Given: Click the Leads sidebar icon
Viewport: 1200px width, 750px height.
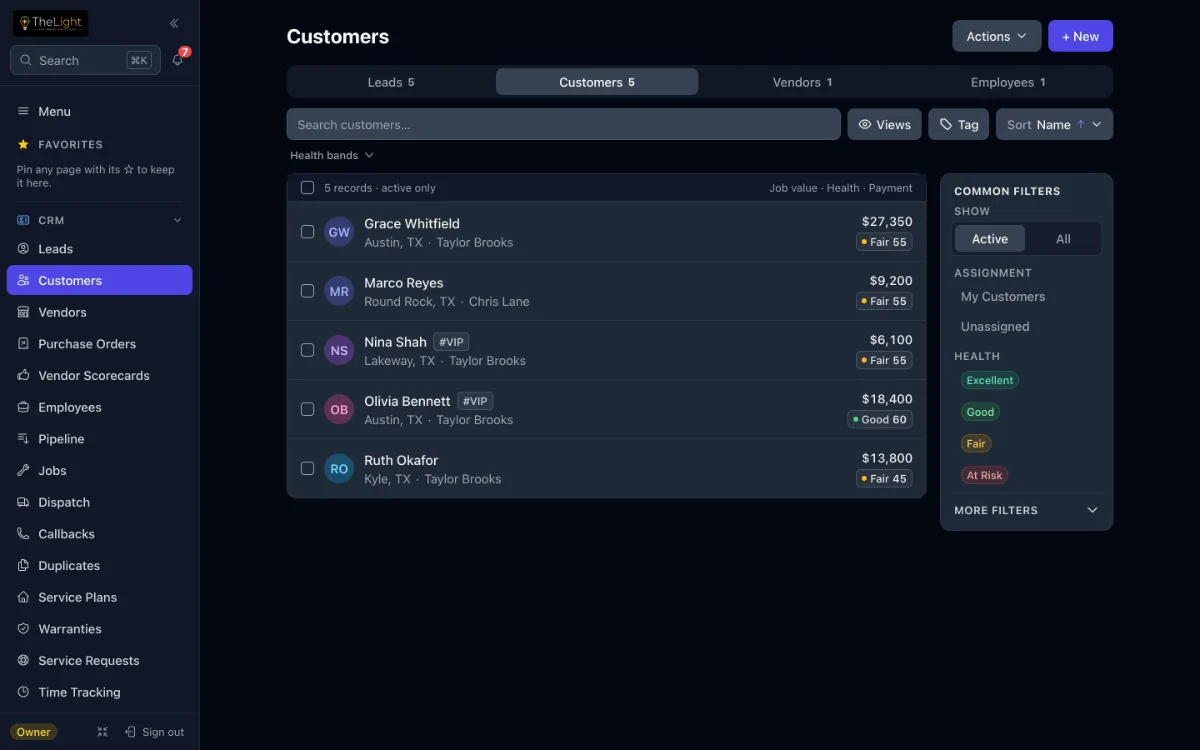Looking at the screenshot, I should coord(23,249).
